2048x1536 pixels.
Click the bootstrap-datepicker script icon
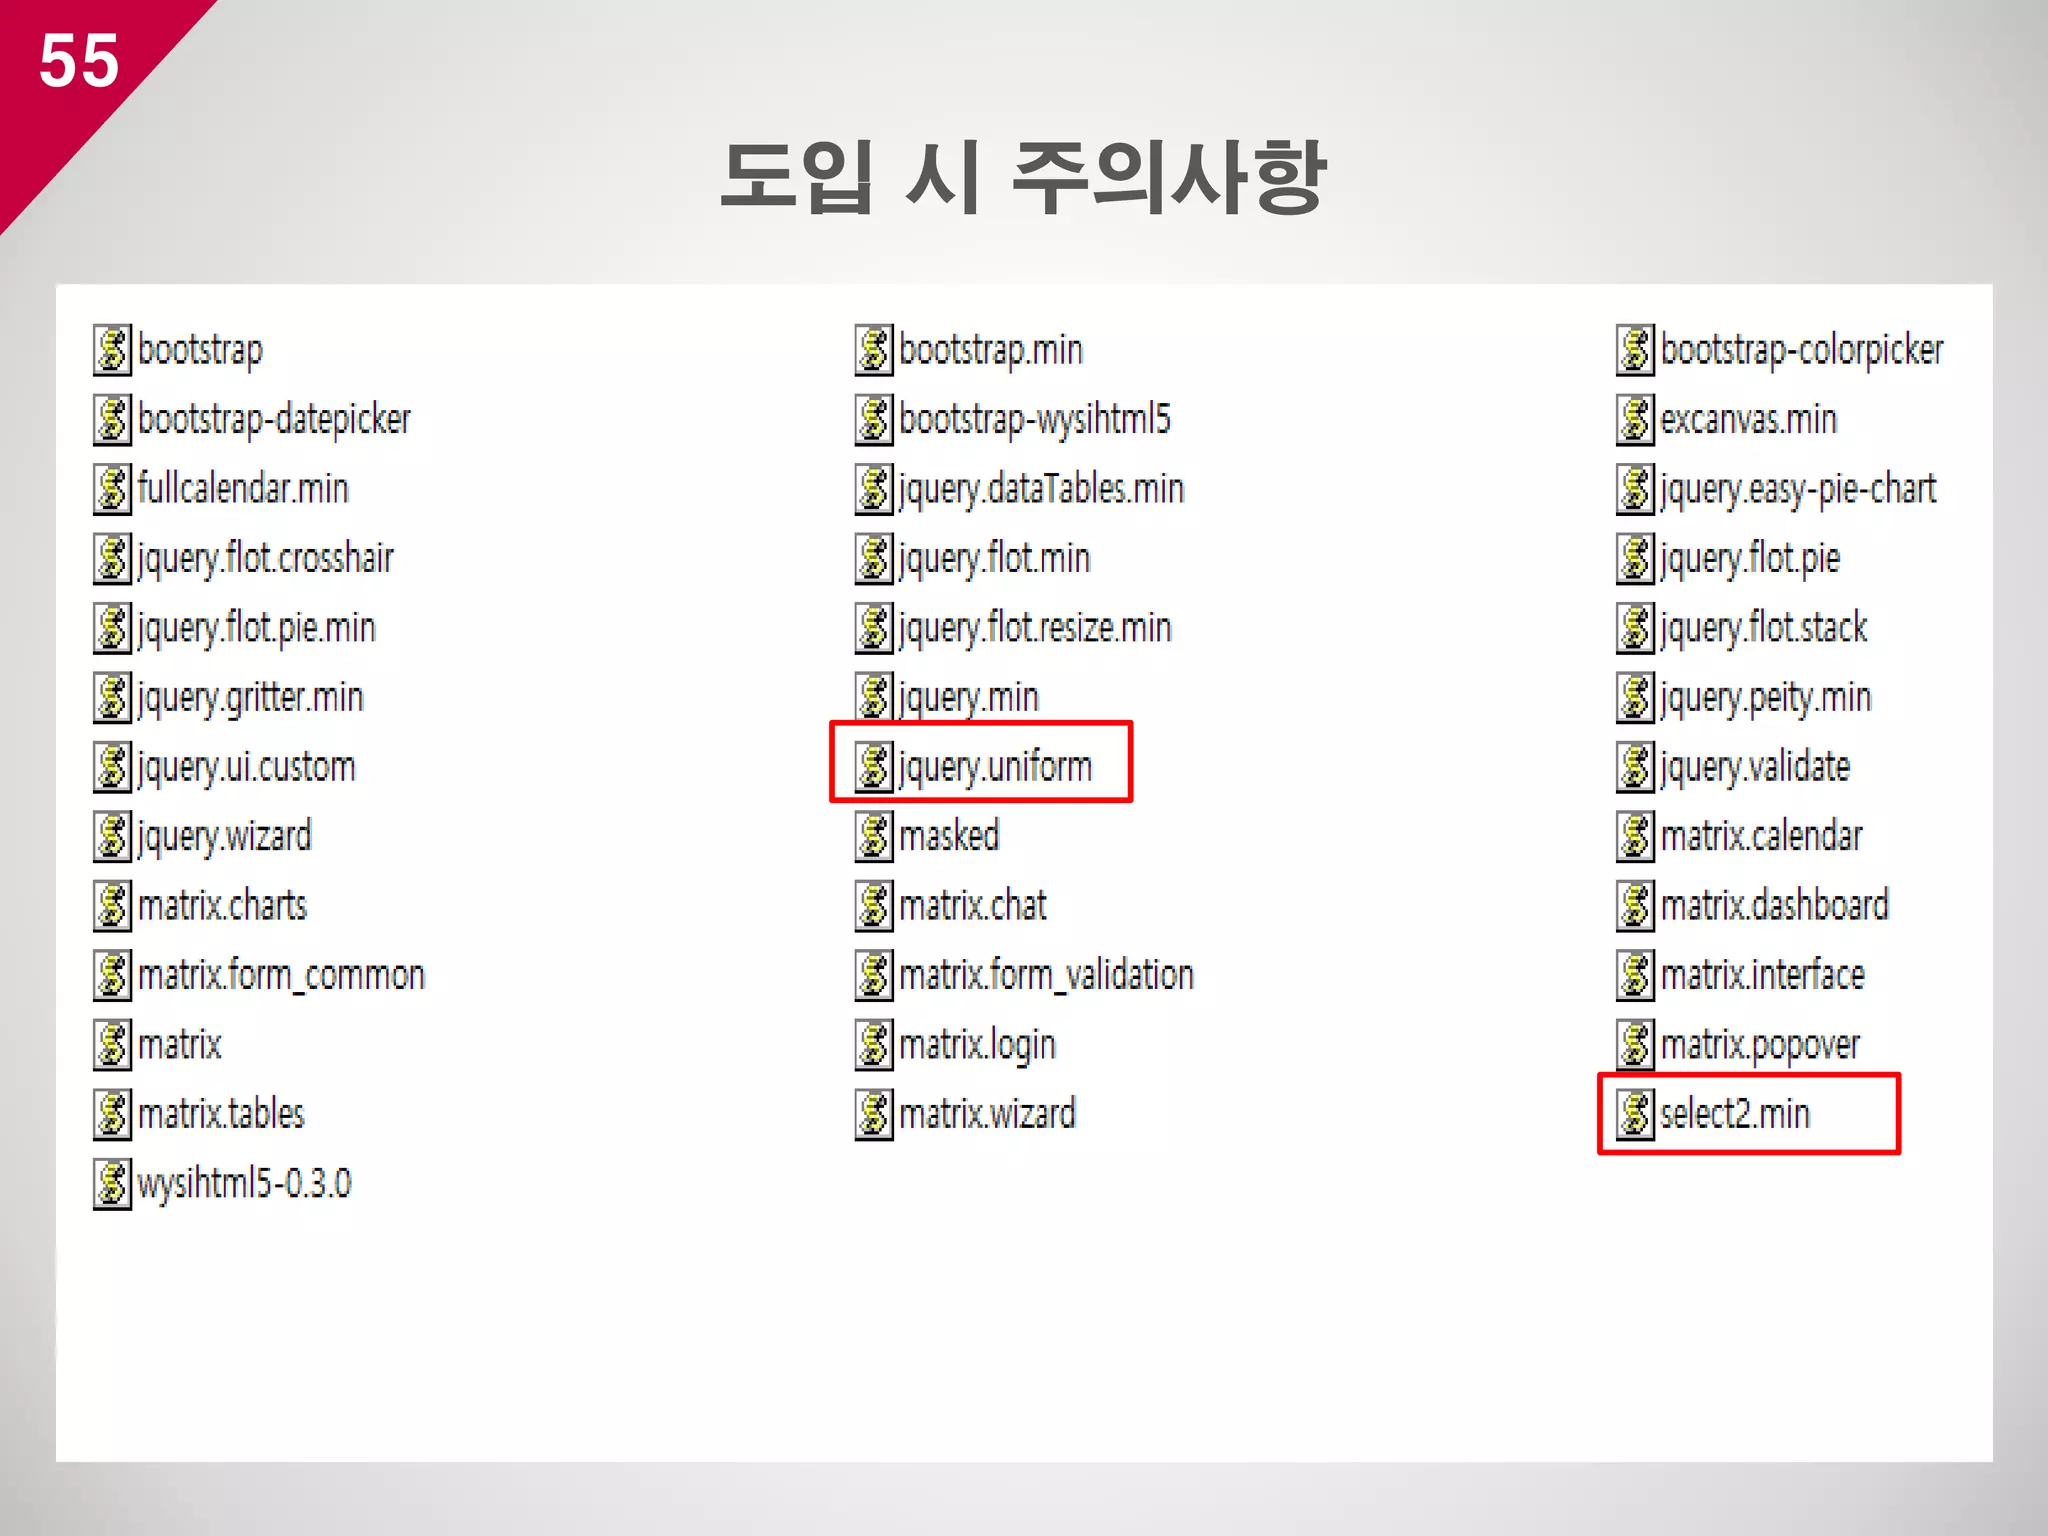click(112, 419)
